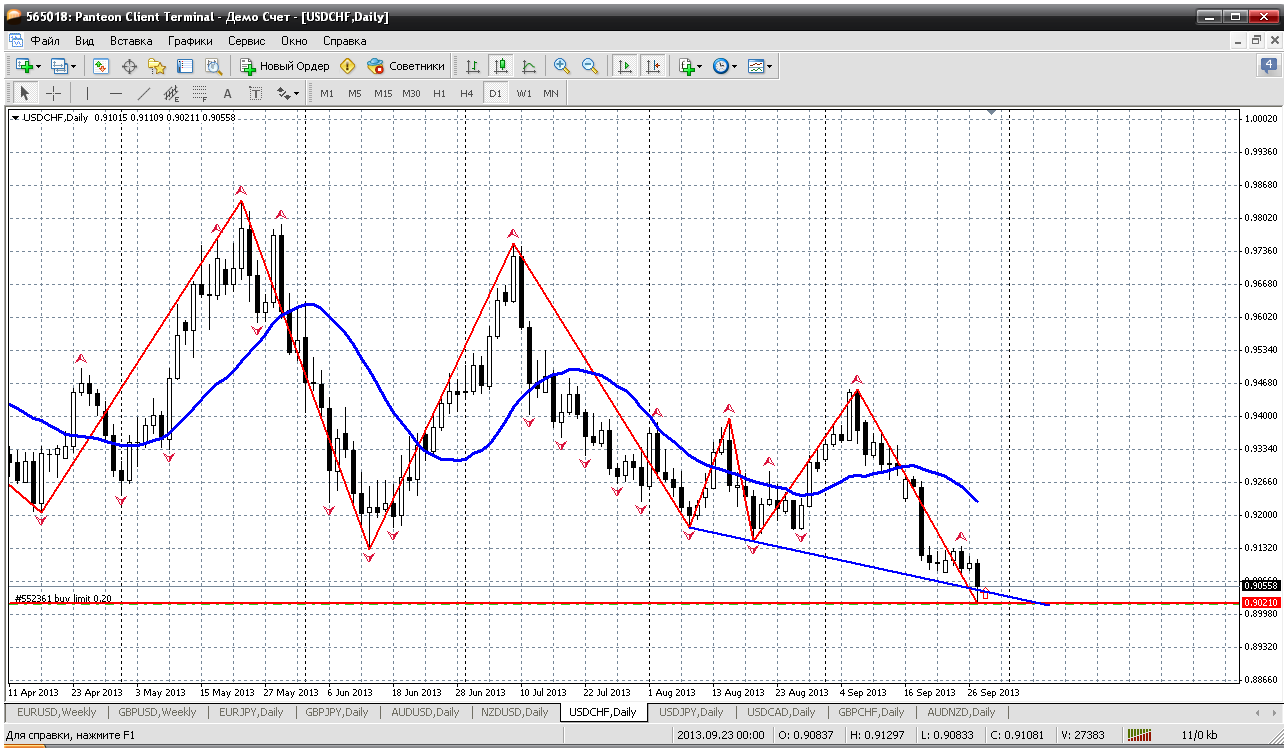This screenshot has width=1288, height=748.
Task: Zoom in on the chart
Action: pyautogui.click(x=562, y=66)
